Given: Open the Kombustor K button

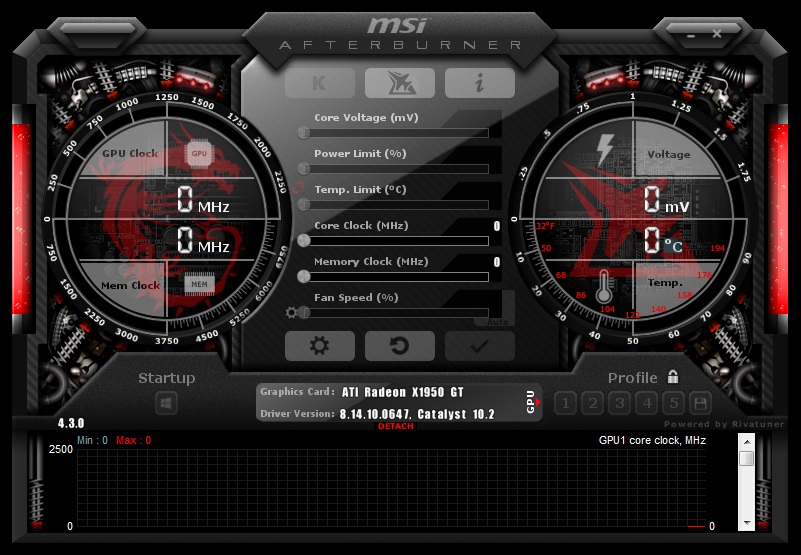Looking at the screenshot, I should tap(320, 83).
